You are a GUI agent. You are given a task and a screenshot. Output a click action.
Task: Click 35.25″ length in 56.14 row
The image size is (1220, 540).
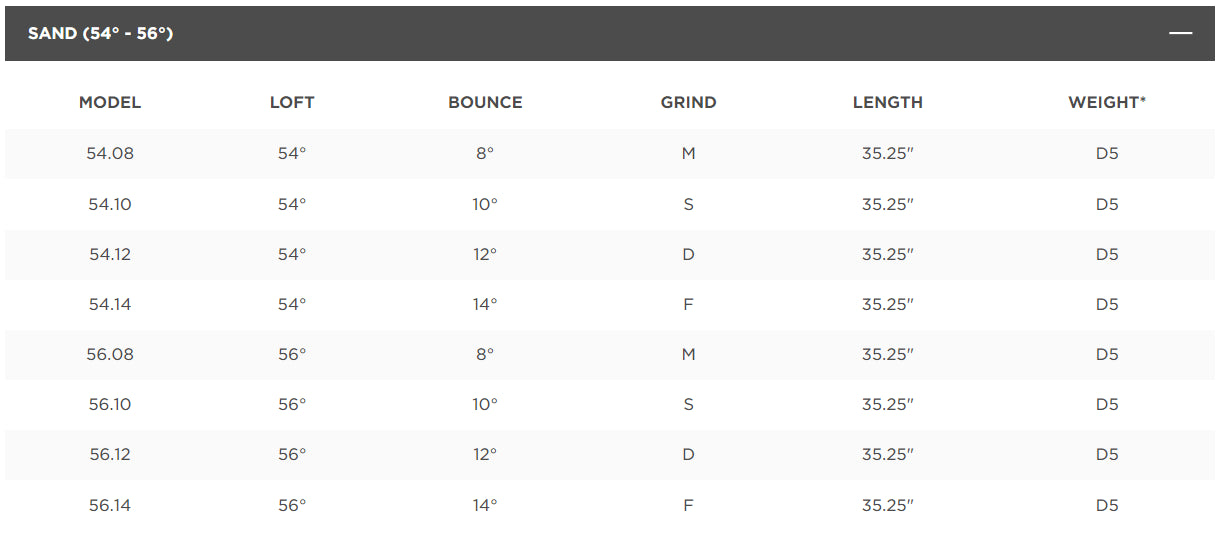(x=888, y=505)
